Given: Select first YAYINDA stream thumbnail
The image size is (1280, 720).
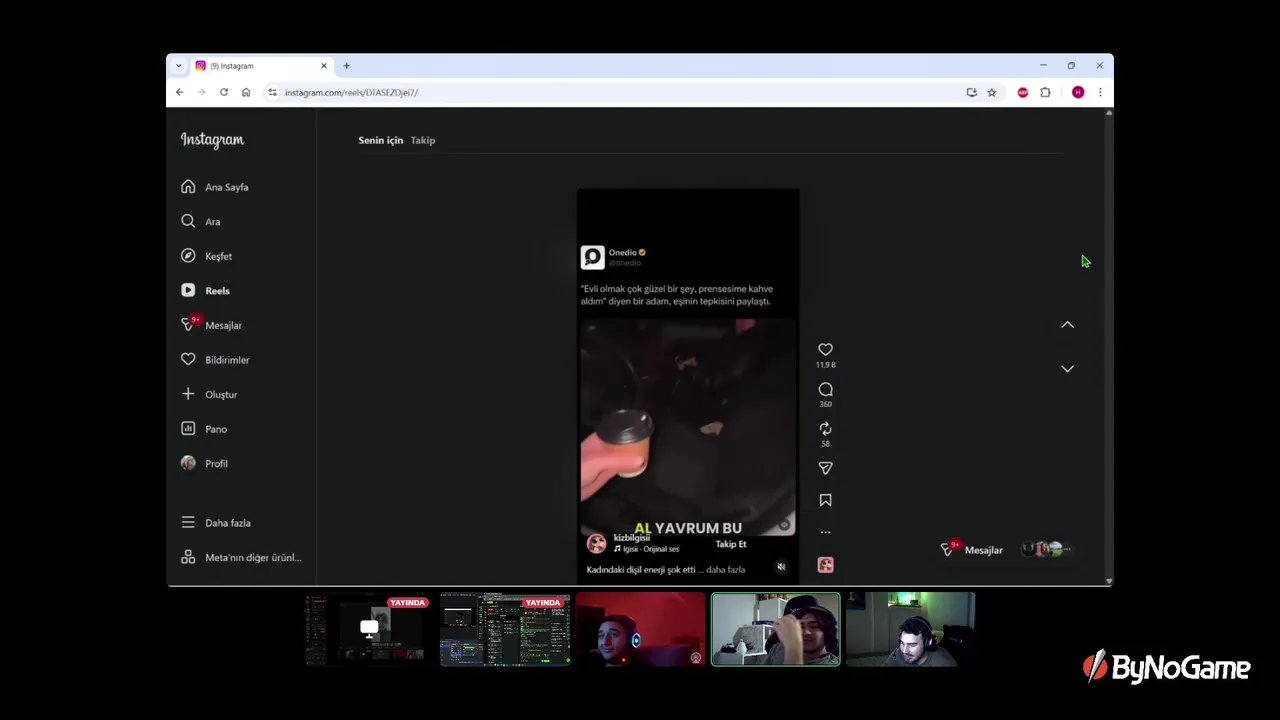Looking at the screenshot, I should pyautogui.click(x=369, y=629).
